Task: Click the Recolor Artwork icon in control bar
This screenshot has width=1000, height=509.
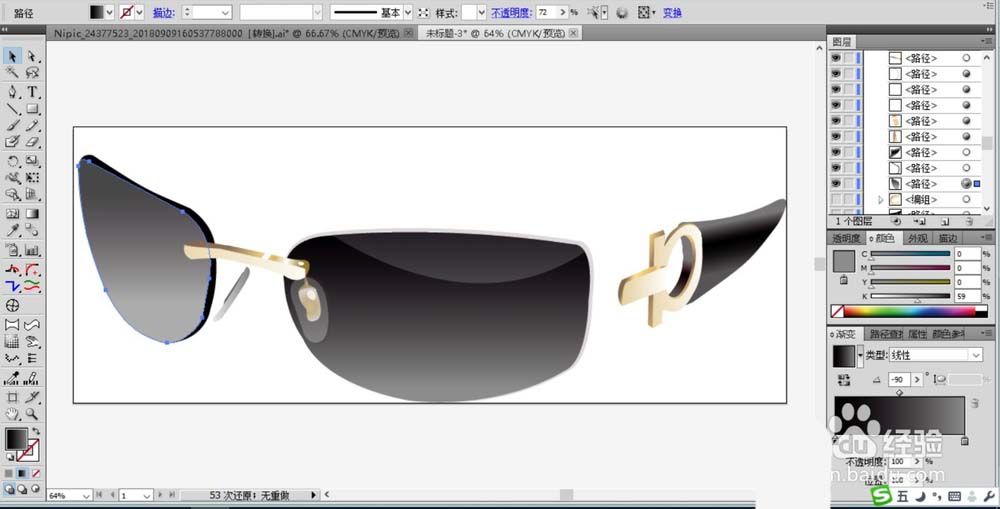Action: pos(622,13)
